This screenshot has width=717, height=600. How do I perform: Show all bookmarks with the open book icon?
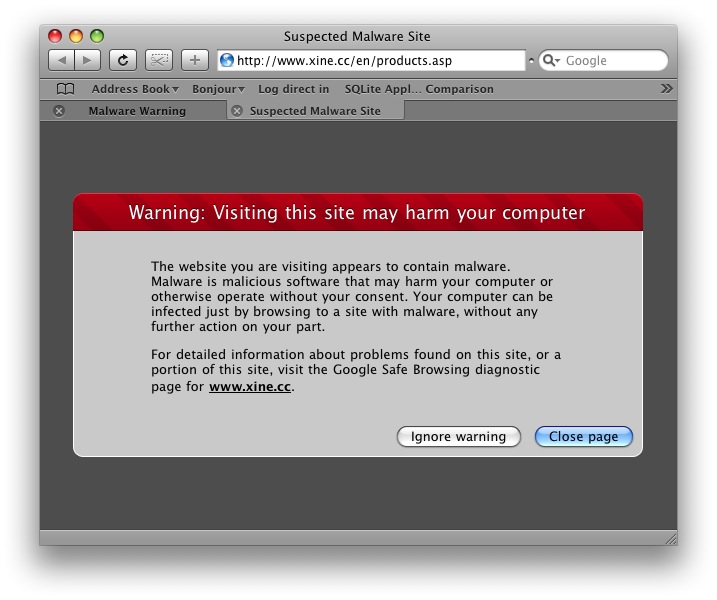65,89
